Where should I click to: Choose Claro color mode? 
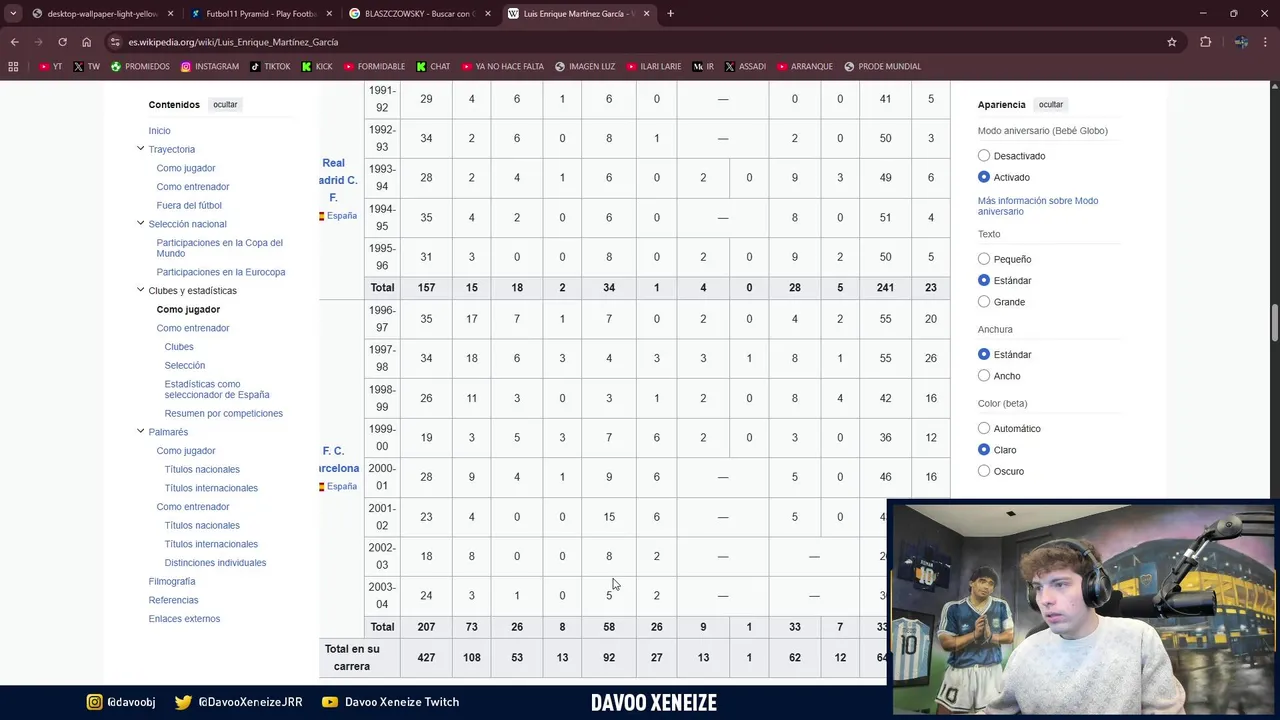pos(984,450)
